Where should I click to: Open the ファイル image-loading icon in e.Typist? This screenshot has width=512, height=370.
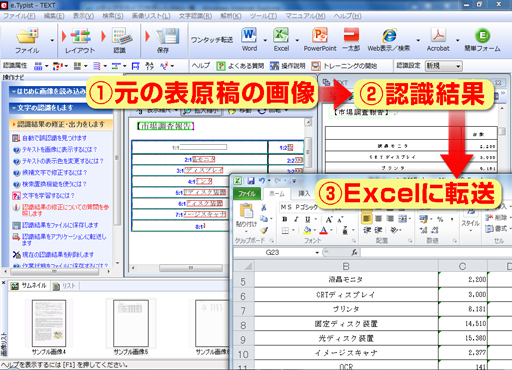coord(27,36)
